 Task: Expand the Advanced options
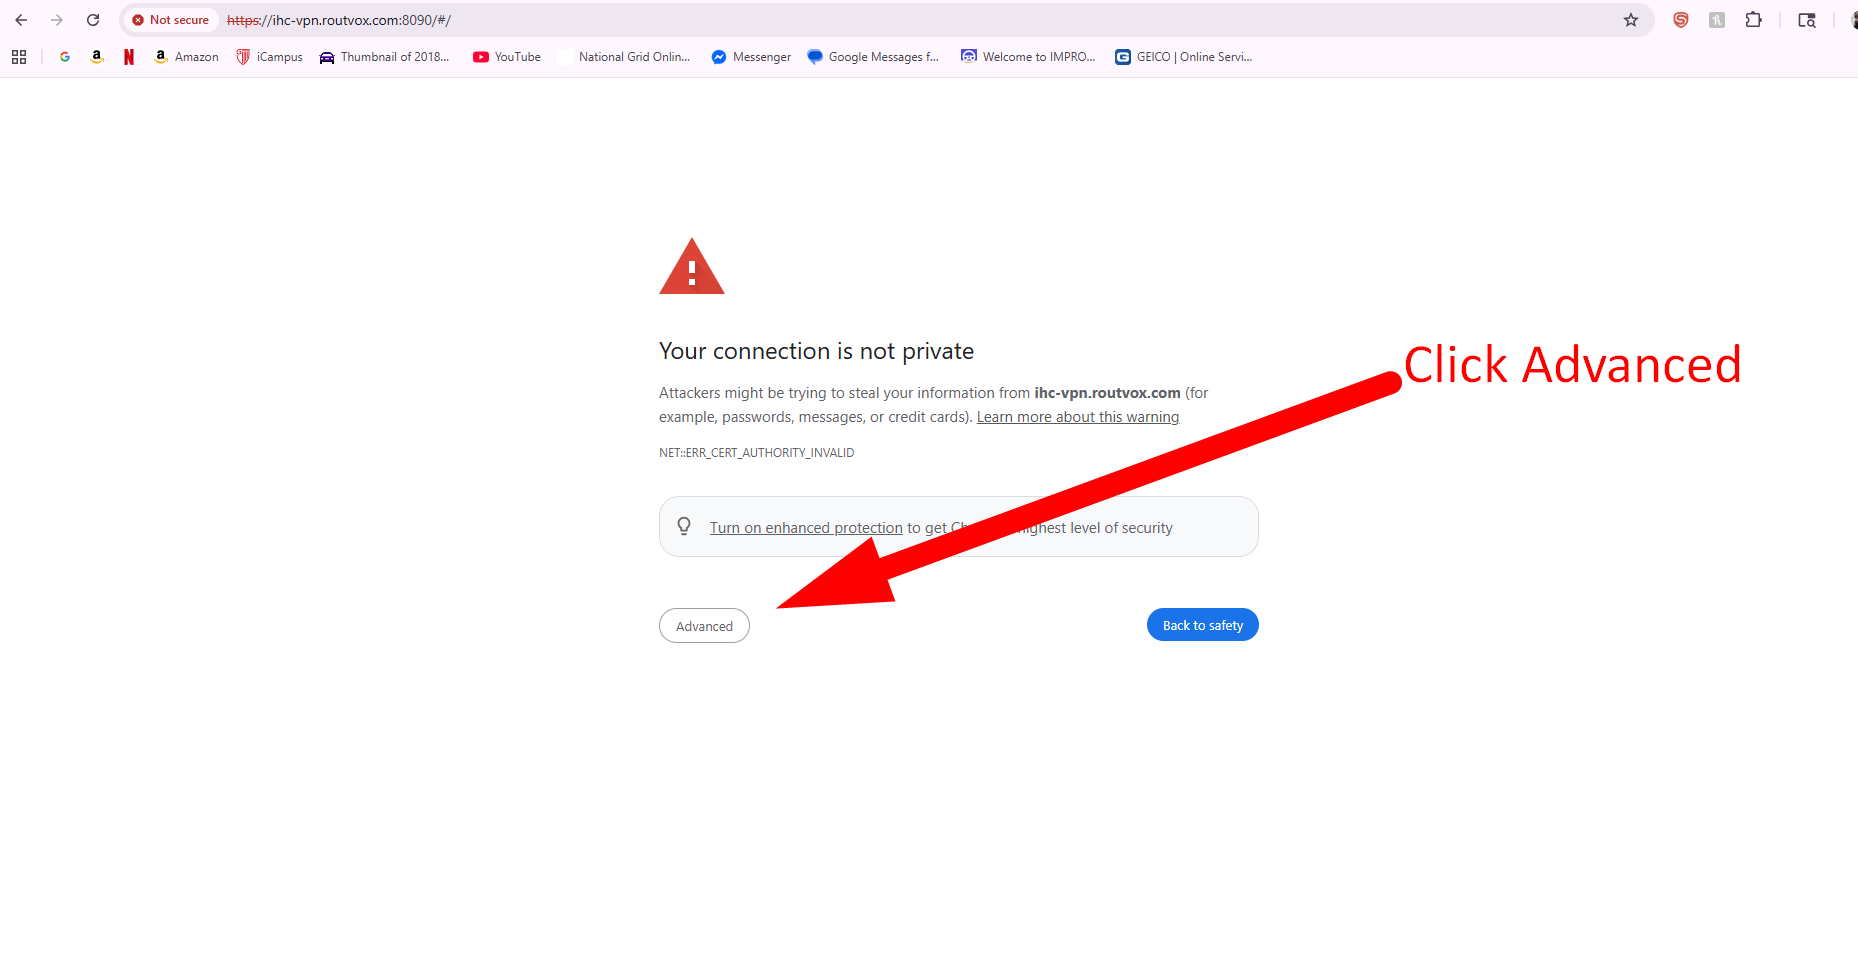pyautogui.click(x=704, y=626)
